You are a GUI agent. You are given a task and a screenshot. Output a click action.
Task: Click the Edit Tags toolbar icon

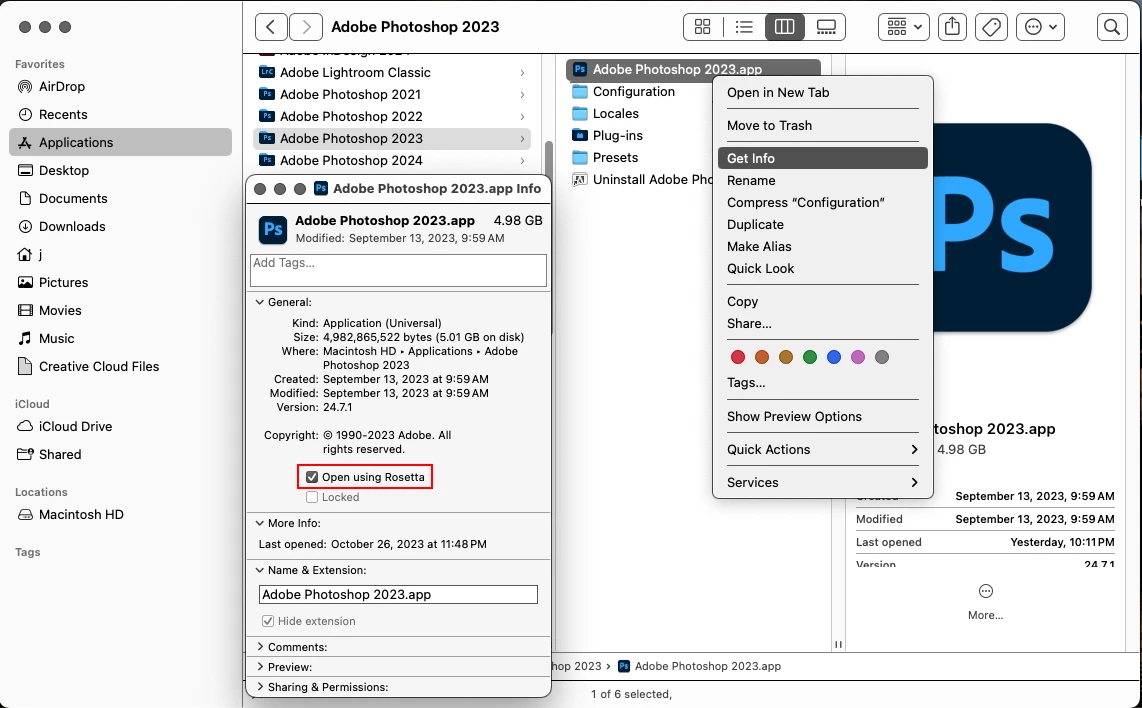point(991,27)
